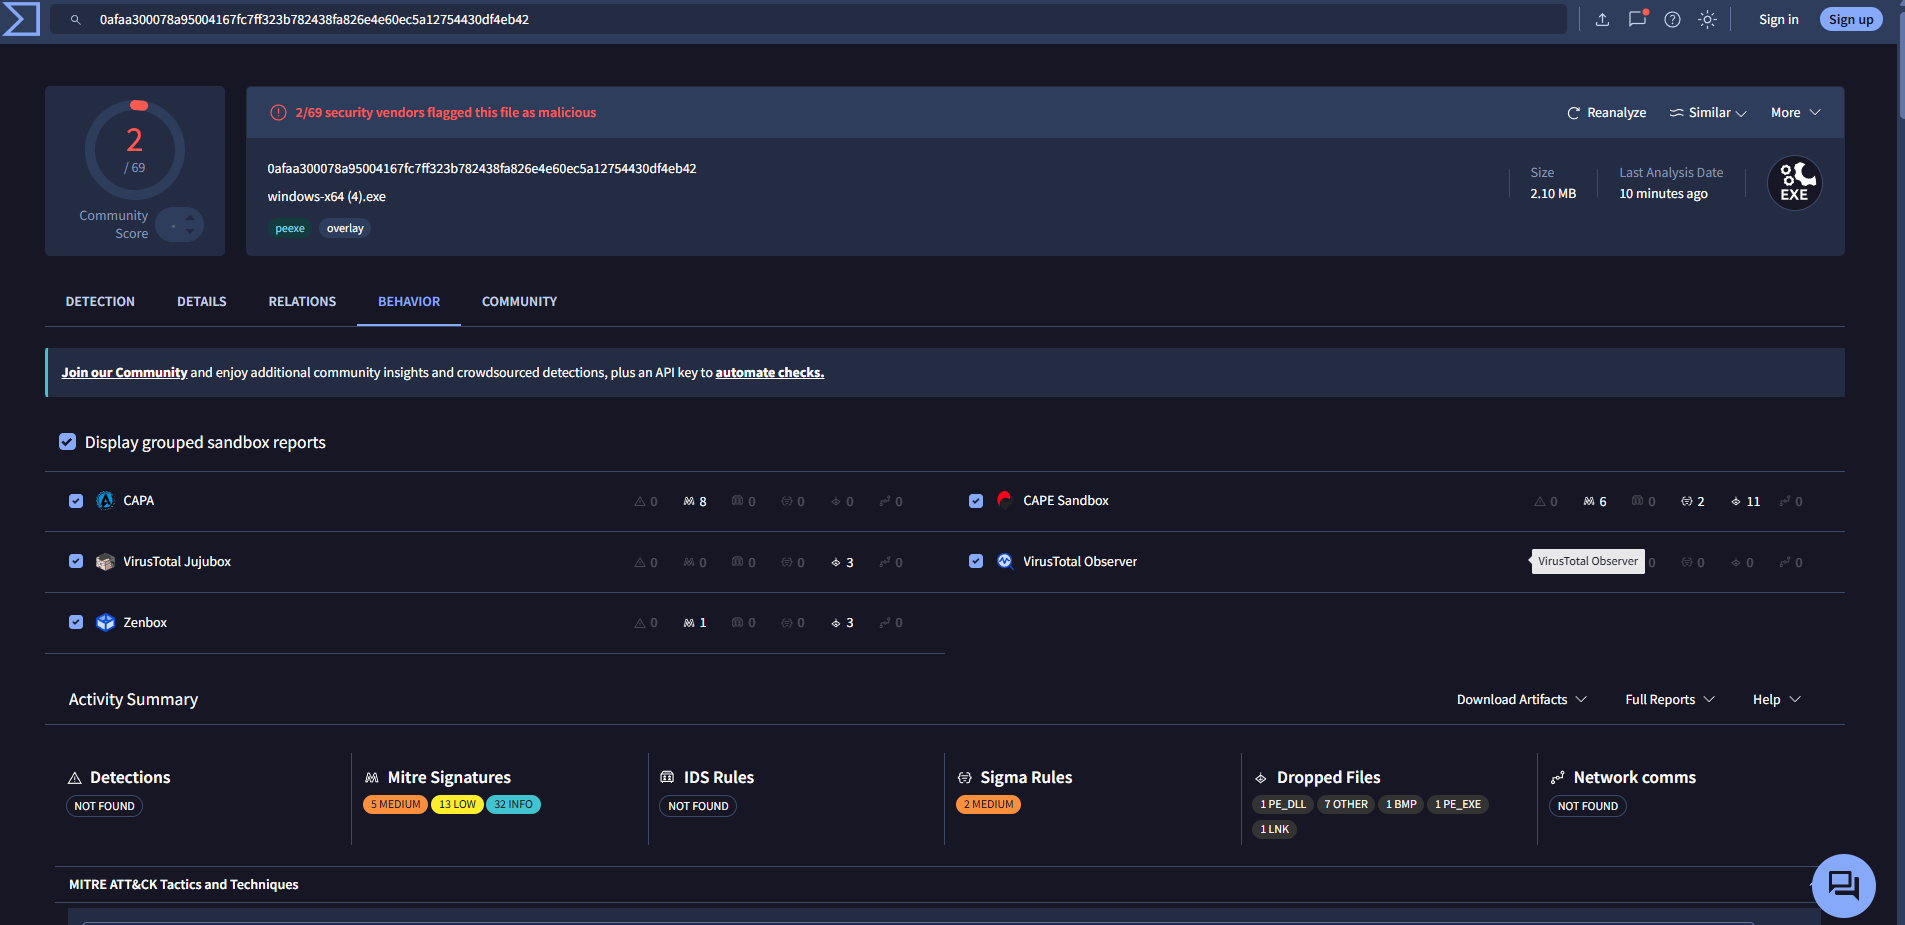Click into the hash search field
The height and width of the screenshot is (925, 1905).
[x=810, y=19]
